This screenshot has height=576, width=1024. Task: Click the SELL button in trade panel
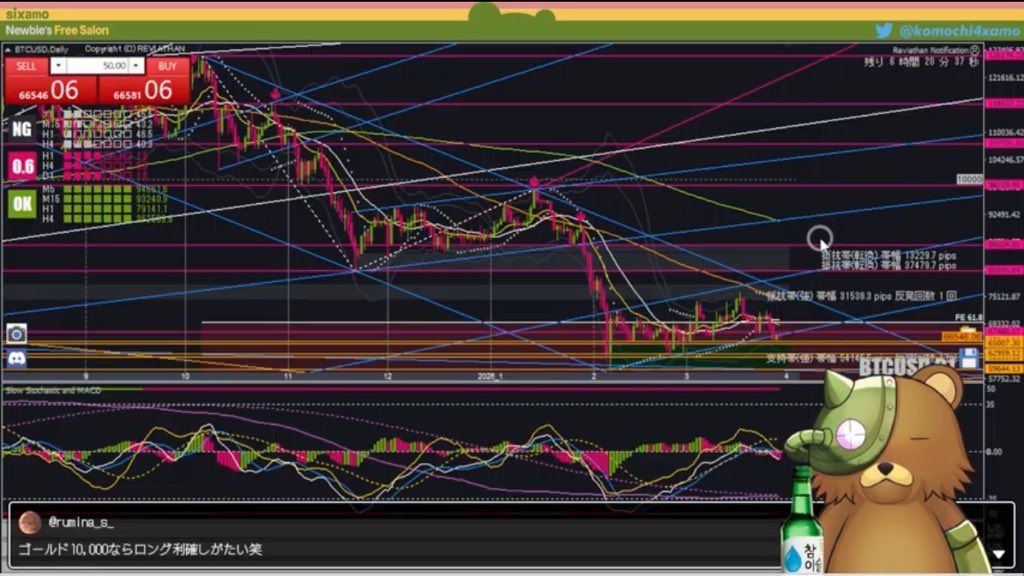[x=26, y=66]
